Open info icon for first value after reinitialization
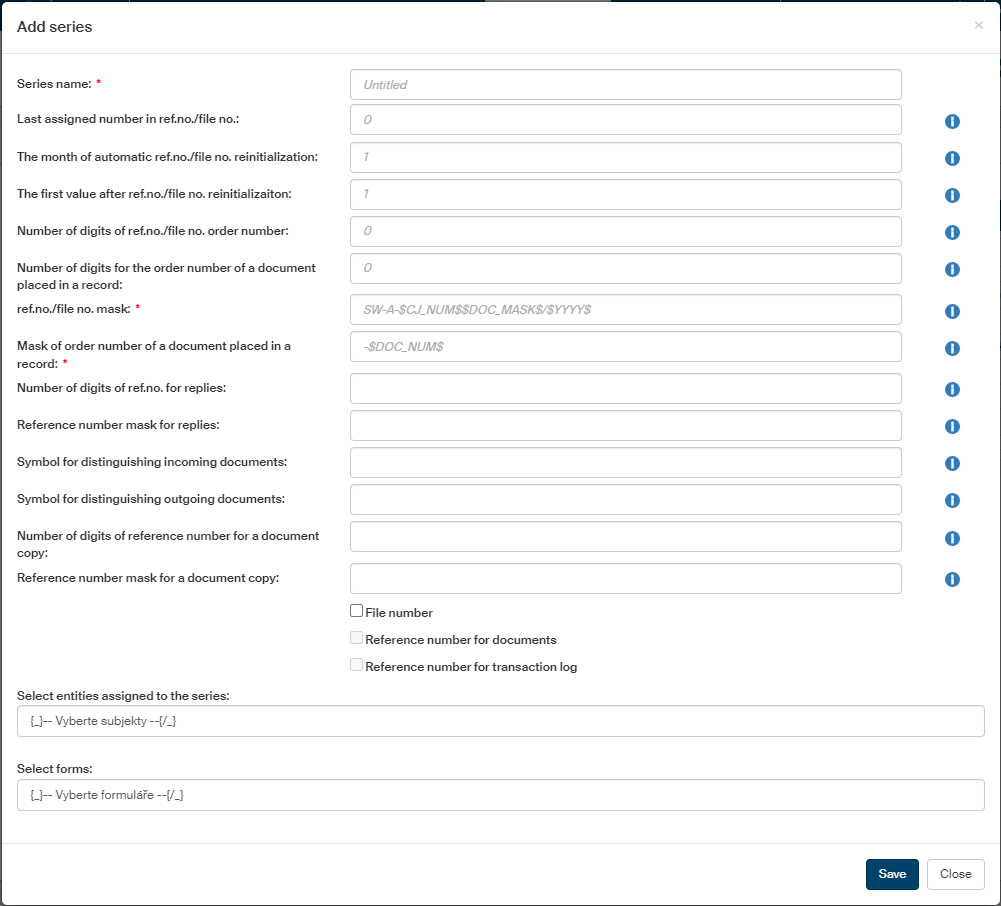 tap(952, 195)
